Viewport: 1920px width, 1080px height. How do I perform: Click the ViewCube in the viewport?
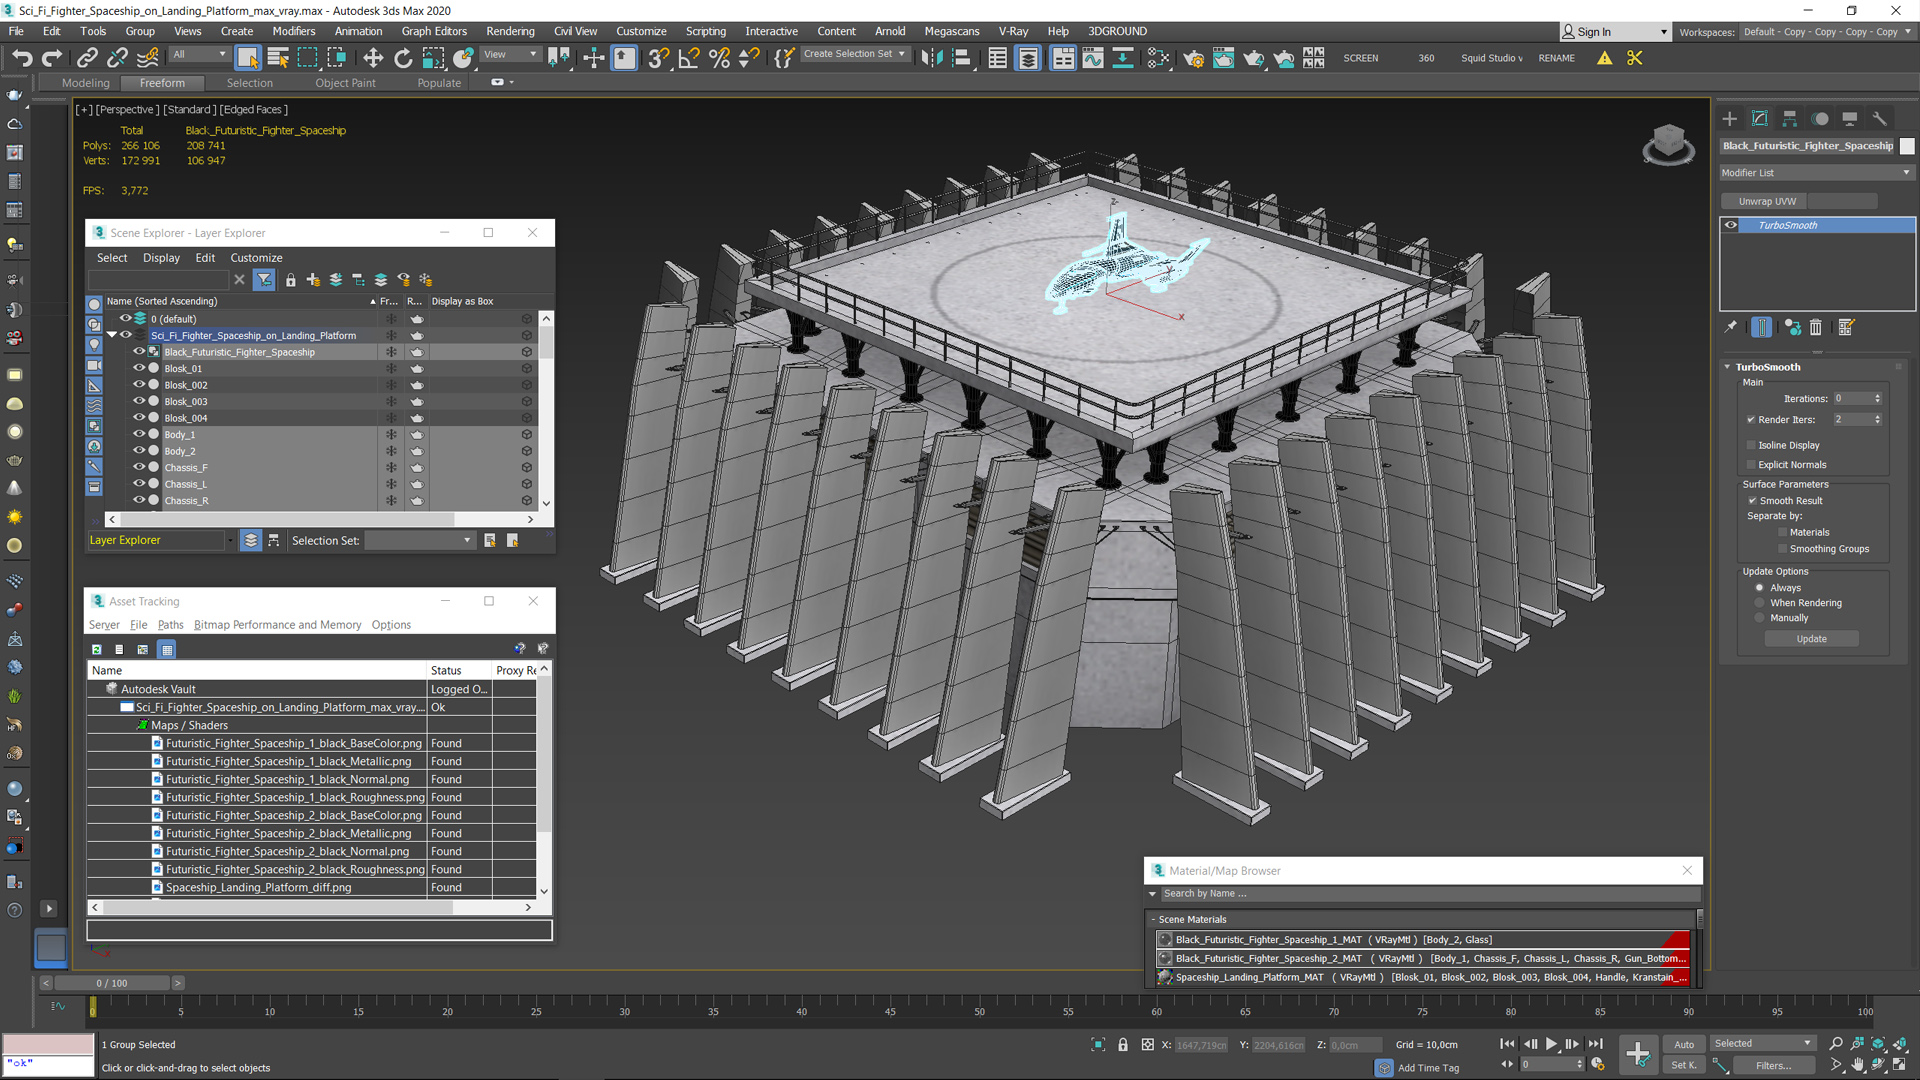click(1668, 142)
